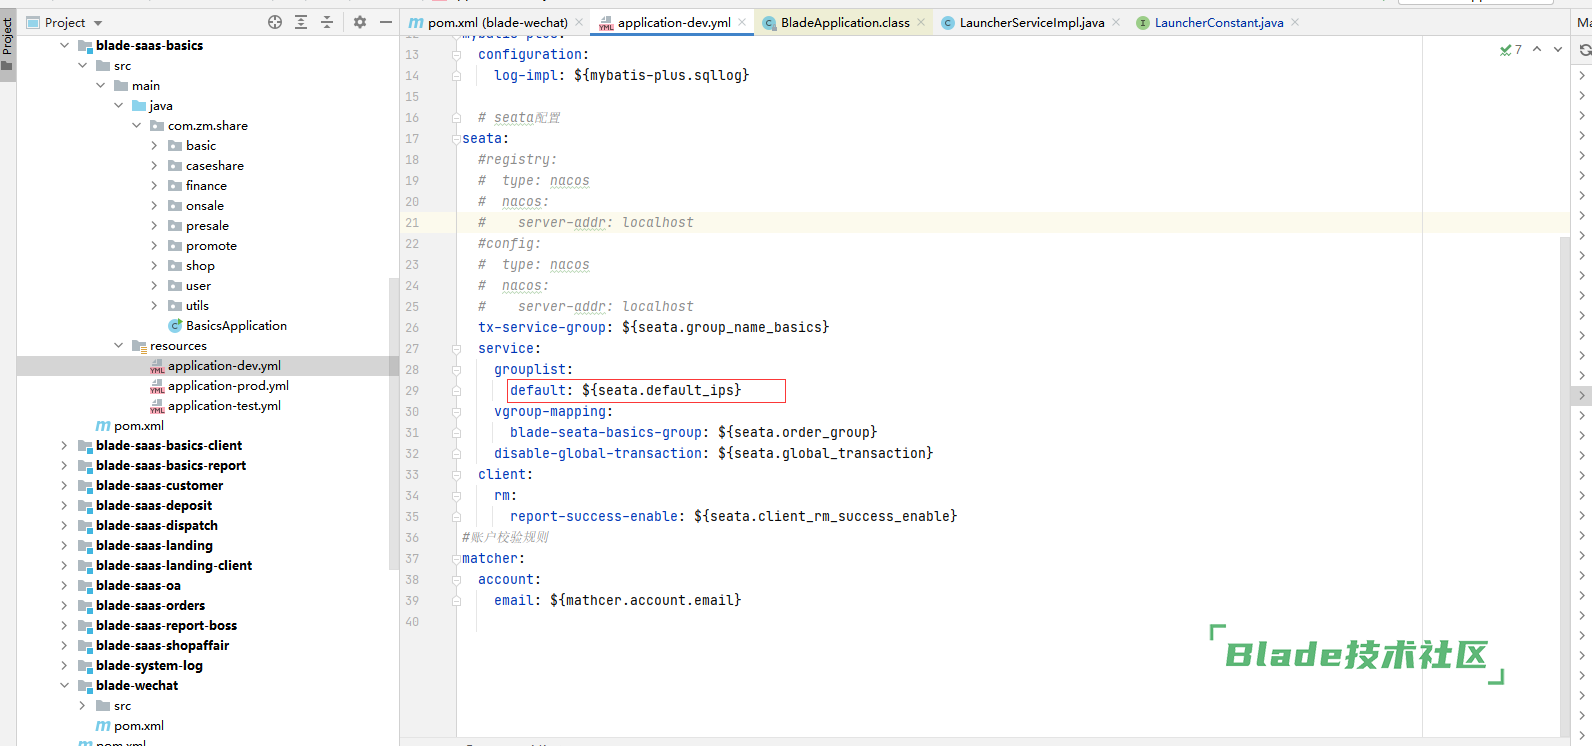This screenshot has height=746, width=1592.
Task: Close the LauncherConstant.java tab
Action: tap(1295, 22)
